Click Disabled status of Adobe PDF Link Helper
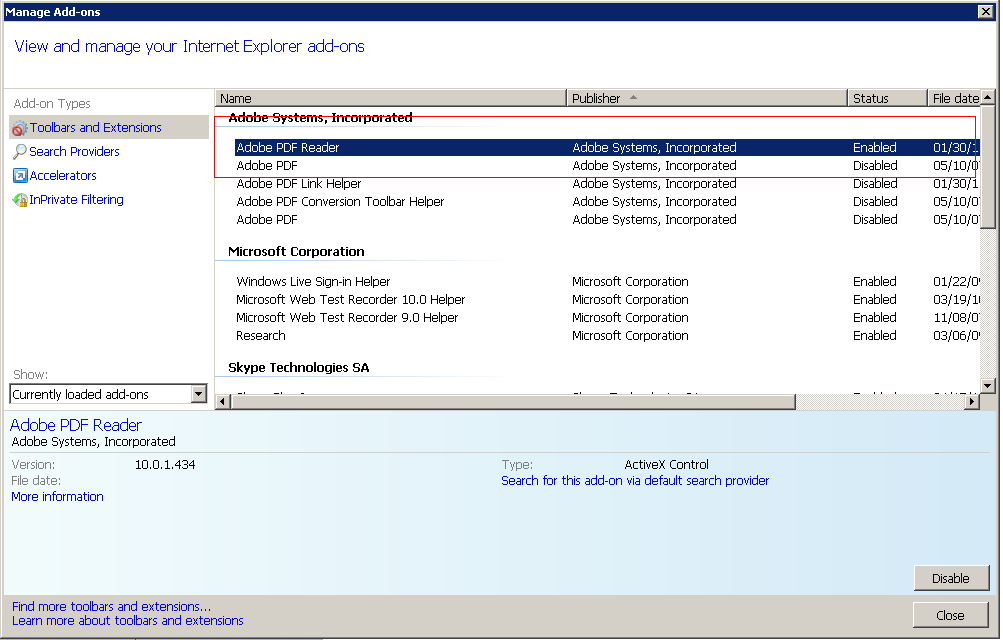The image size is (1003, 640). click(x=875, y=183)
